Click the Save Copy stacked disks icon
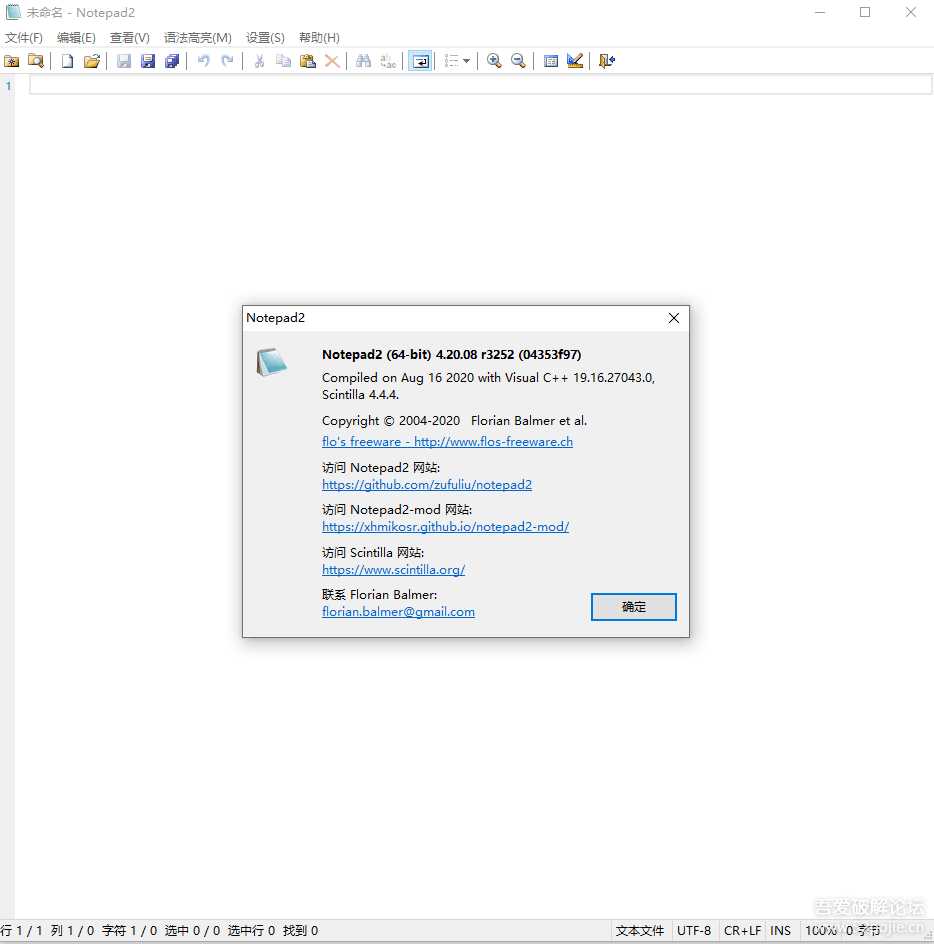Screen dimensions: 934x944 tap(172, 61)
